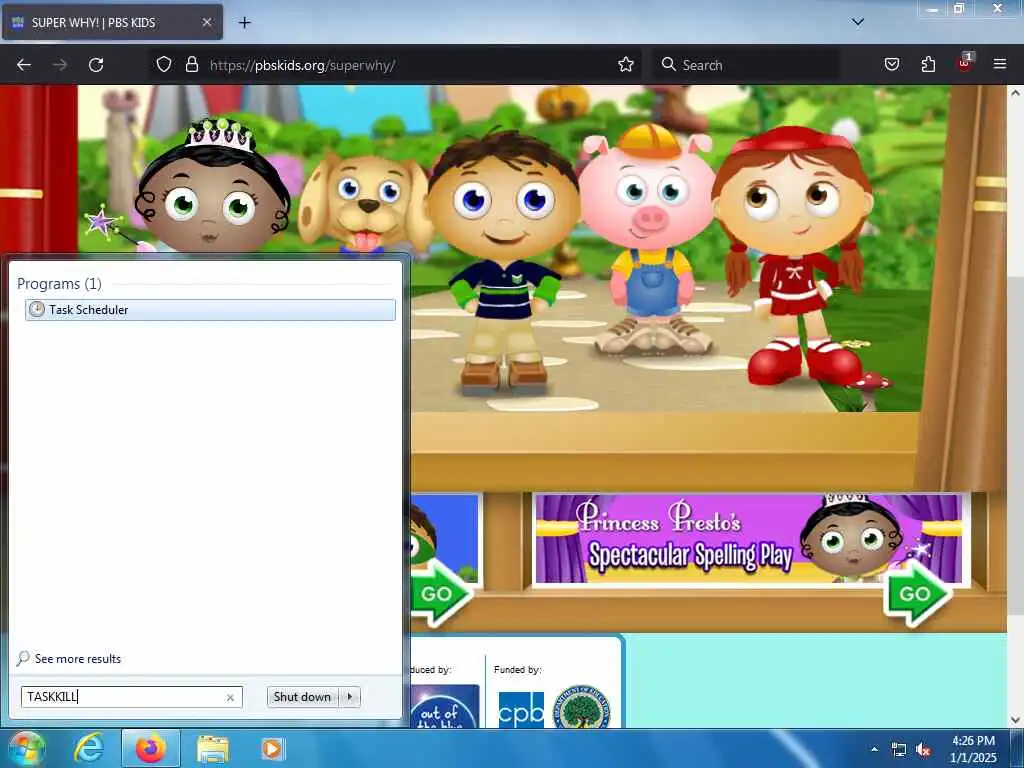Switch to Firefox in the taskbar
1024x768 pixels.
point(151,748)
